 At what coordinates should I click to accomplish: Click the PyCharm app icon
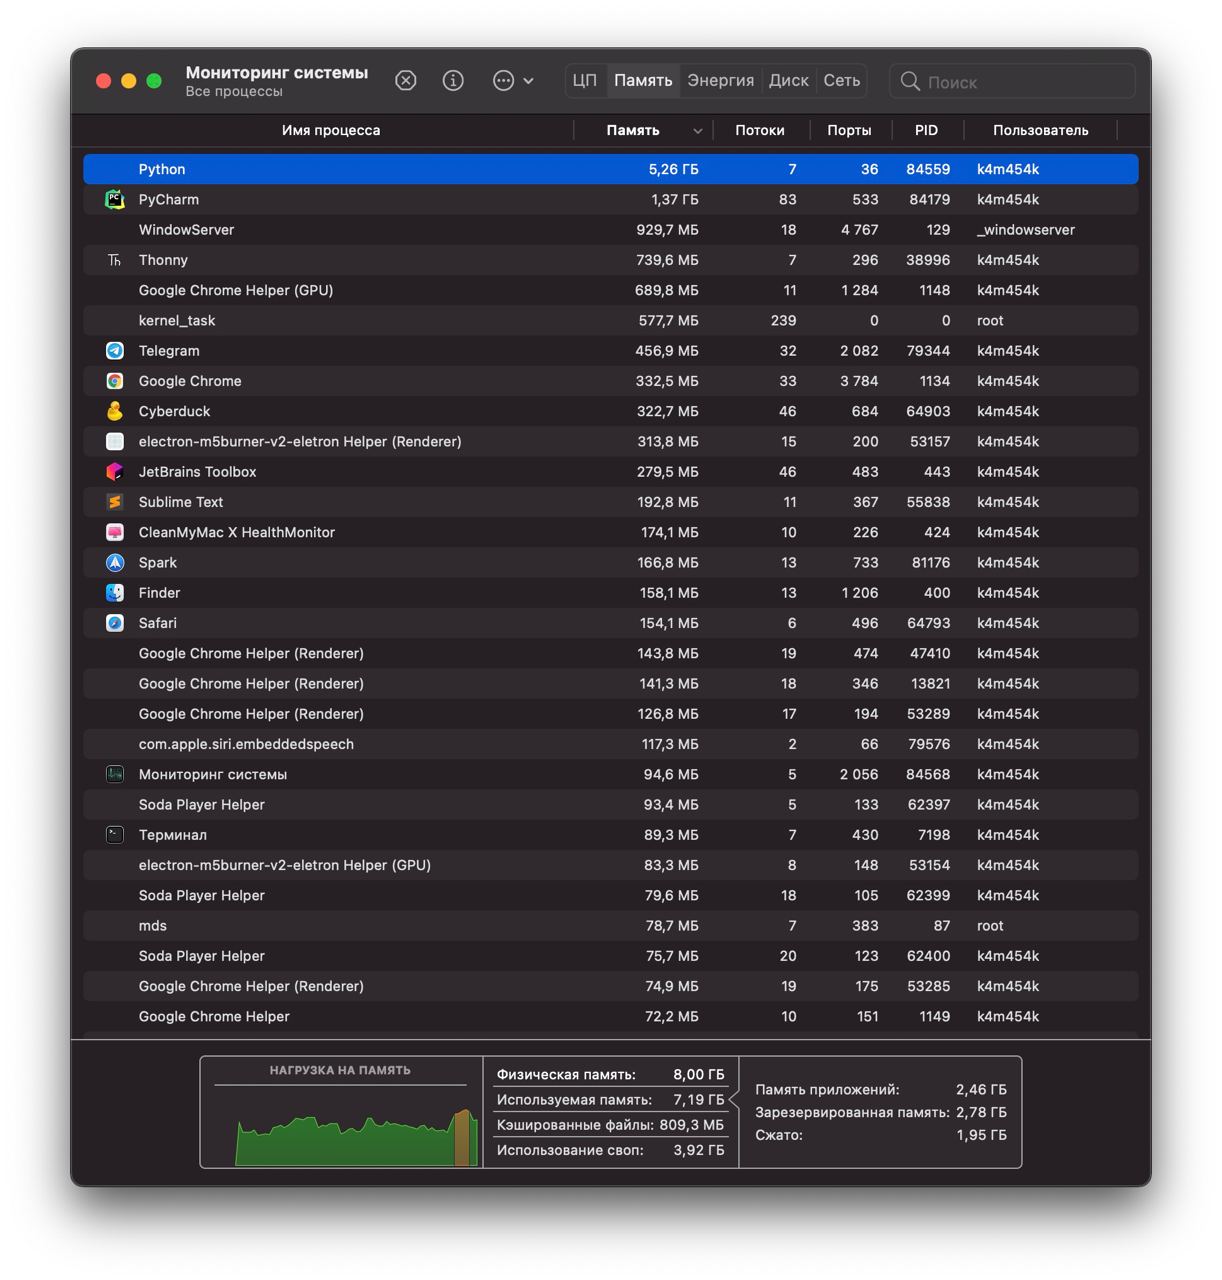[x=115, y=199]
